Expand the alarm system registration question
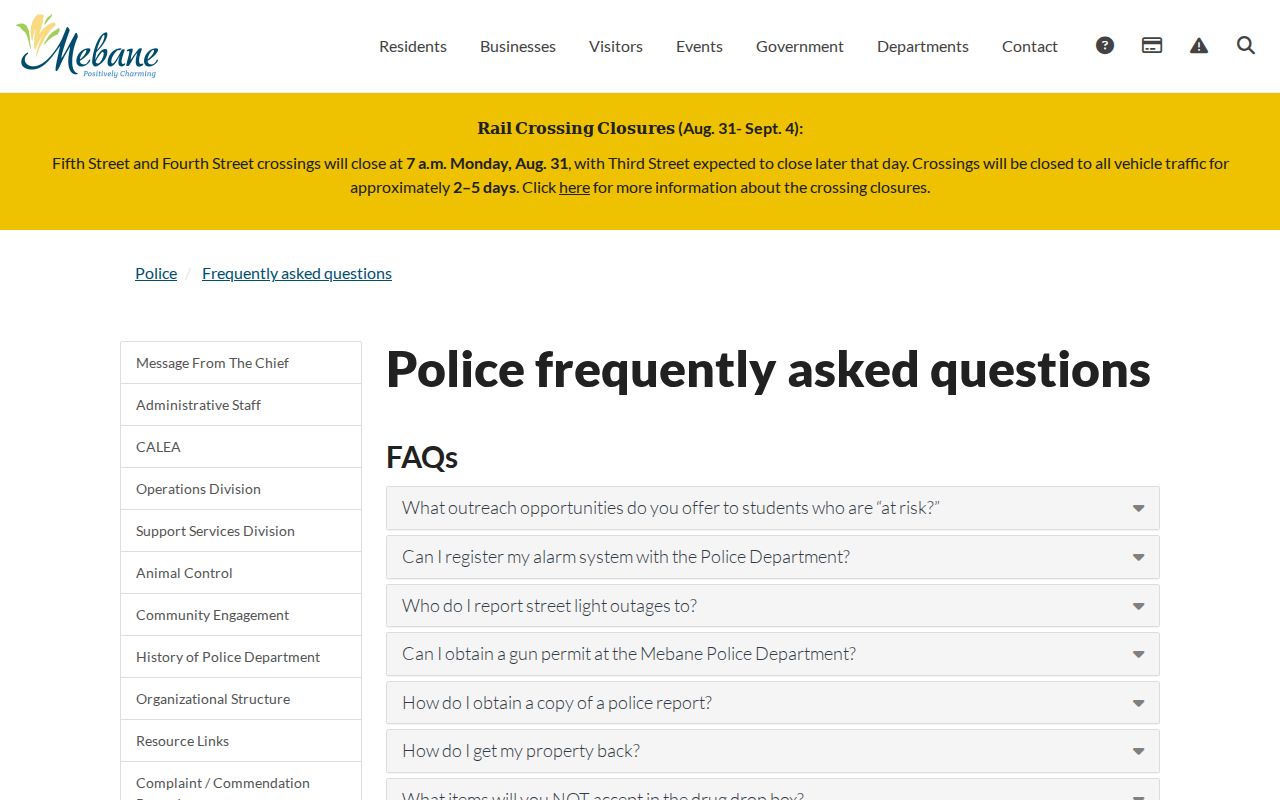This screenshot has width=1280, height=800. (x=773, y=557)
